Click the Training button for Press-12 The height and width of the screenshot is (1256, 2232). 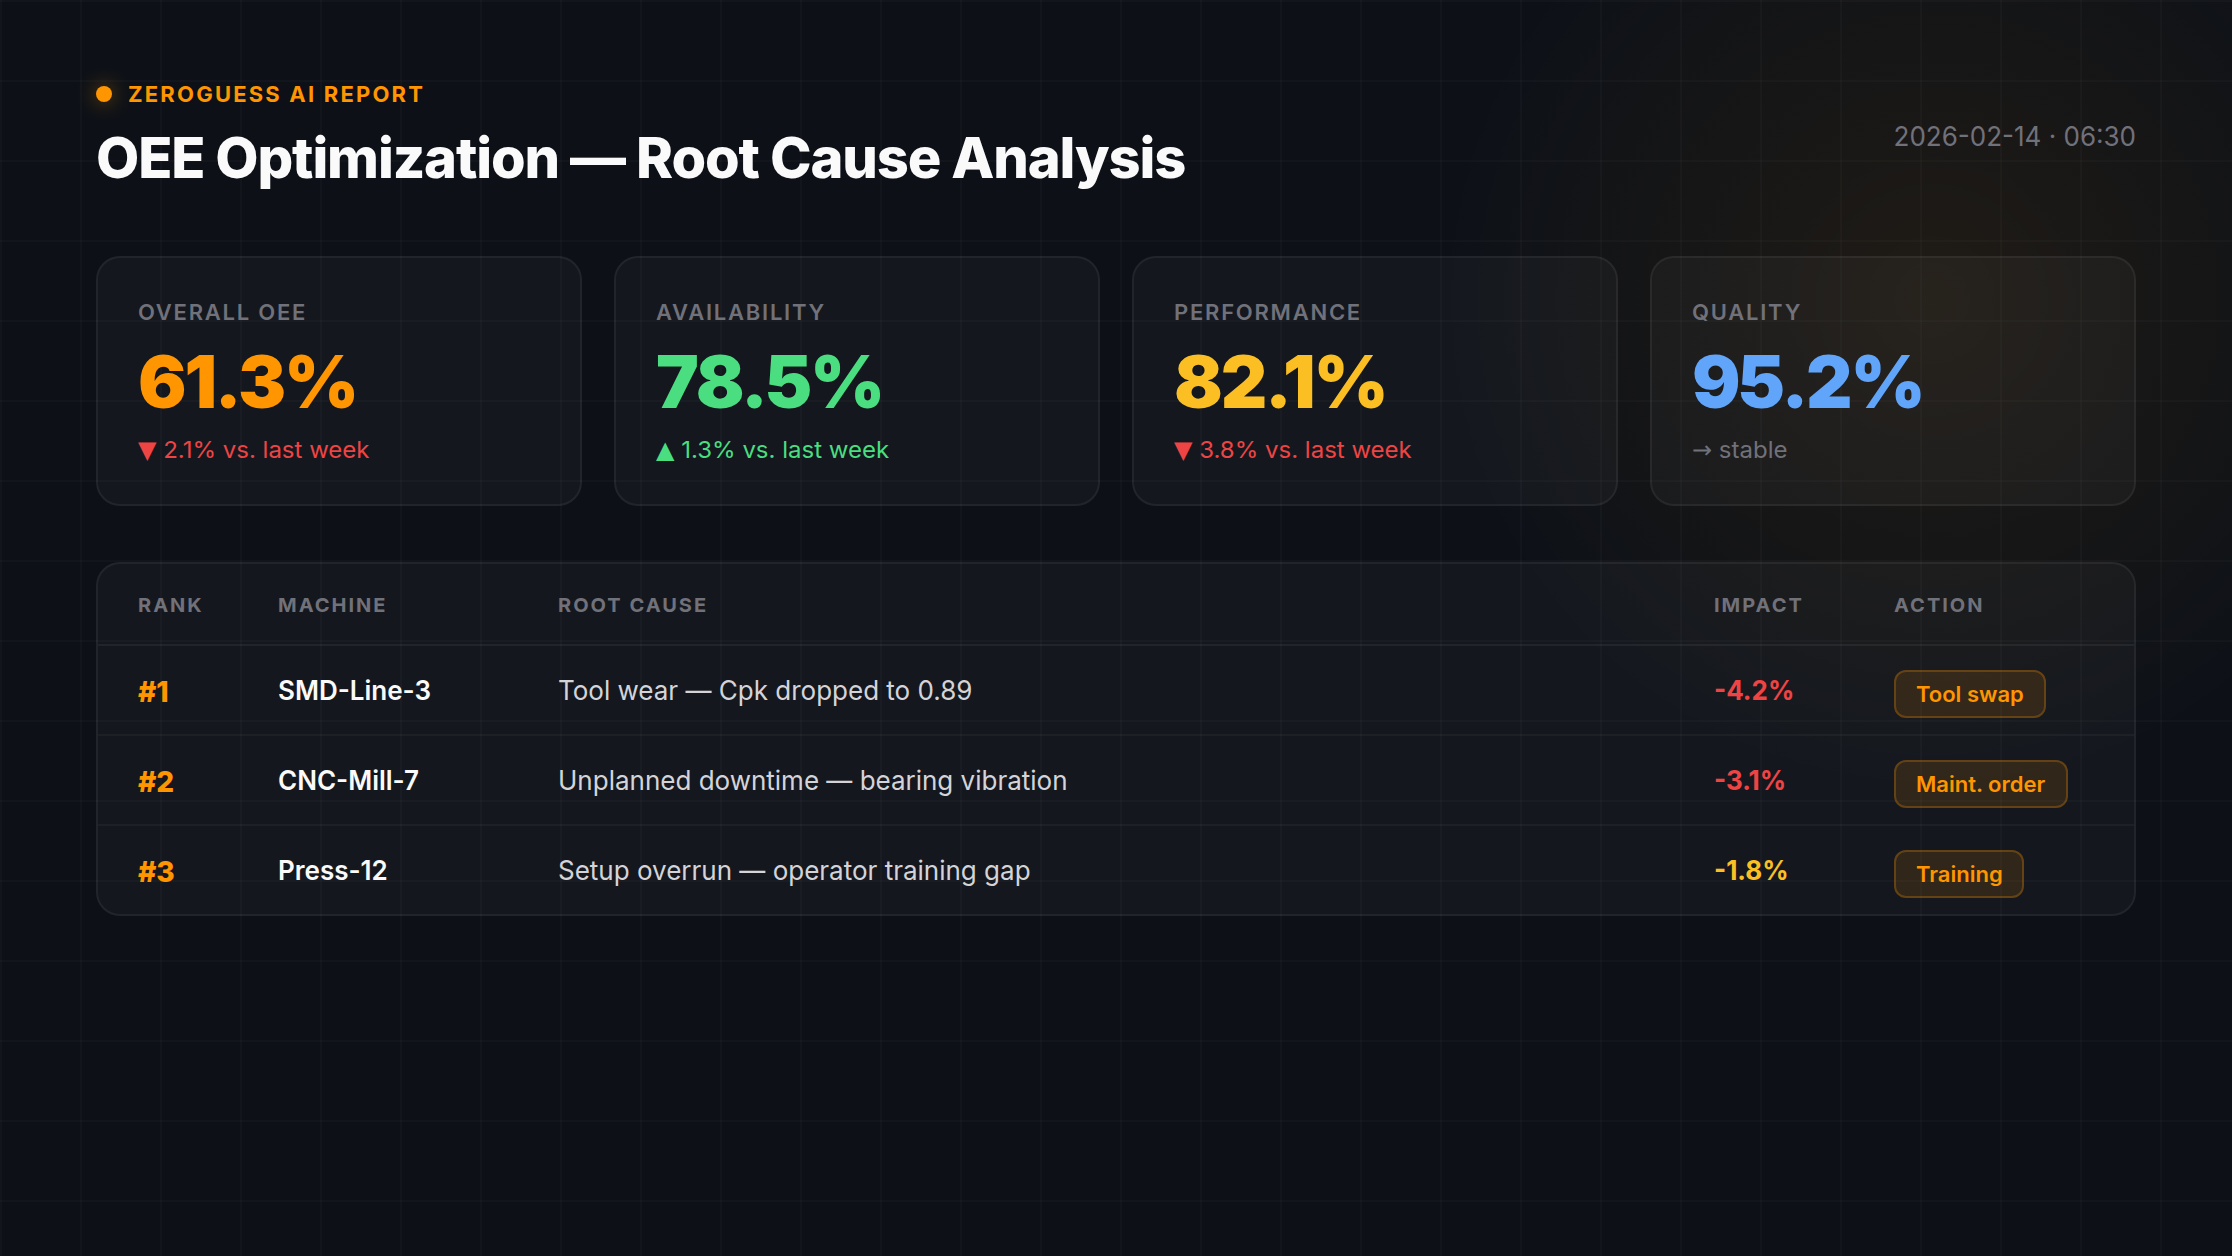(1958, 873)
